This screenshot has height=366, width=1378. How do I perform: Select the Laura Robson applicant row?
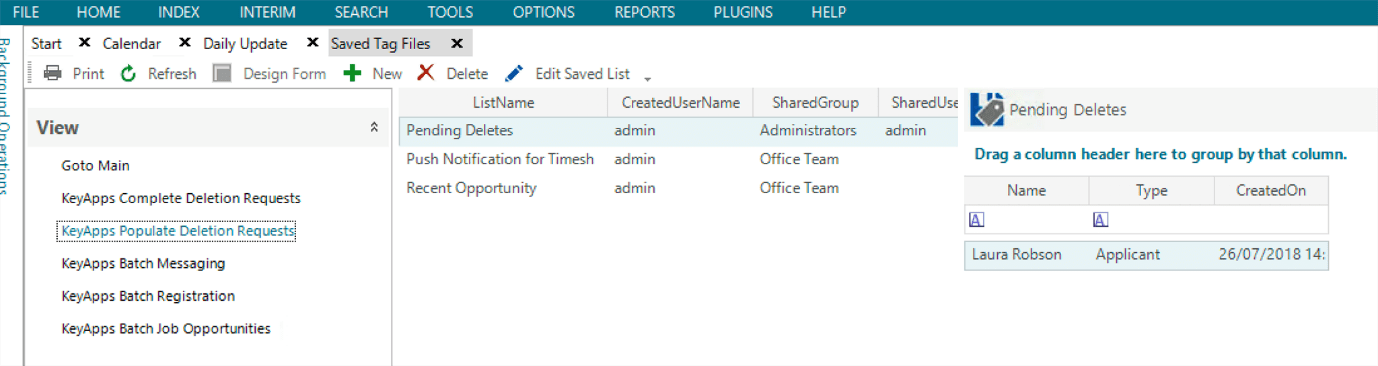click(x=1146, y=254)
